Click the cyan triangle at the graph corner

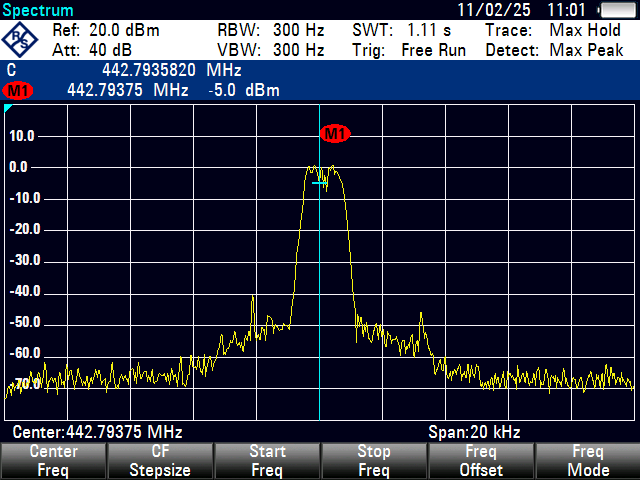point(8,108)
